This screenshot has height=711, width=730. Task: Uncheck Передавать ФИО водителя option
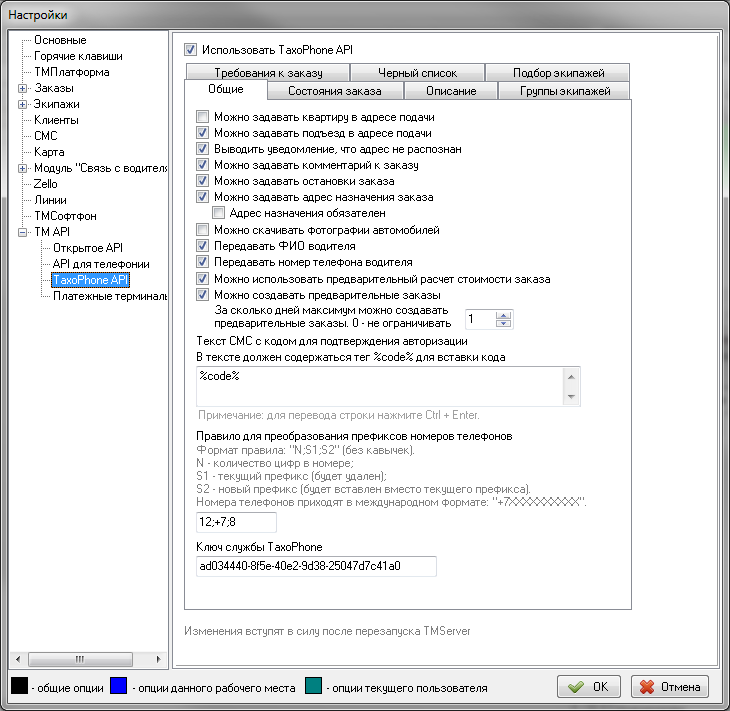click(x=204, y=246)
